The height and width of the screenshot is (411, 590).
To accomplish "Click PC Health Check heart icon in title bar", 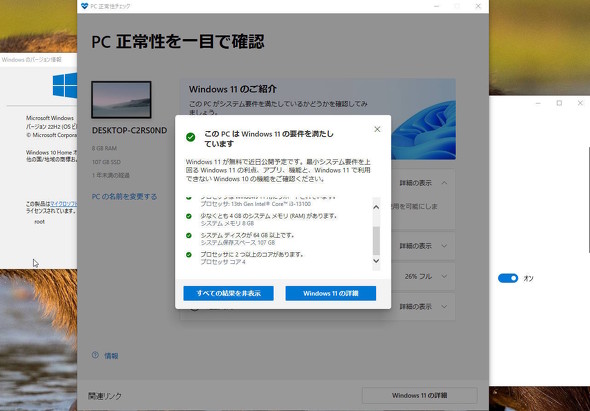I will (84, 6).
